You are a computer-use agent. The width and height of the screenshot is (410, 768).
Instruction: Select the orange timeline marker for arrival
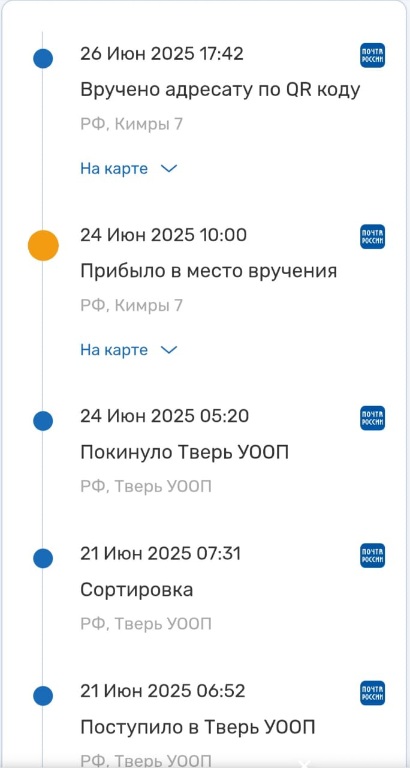click(43, 245)
